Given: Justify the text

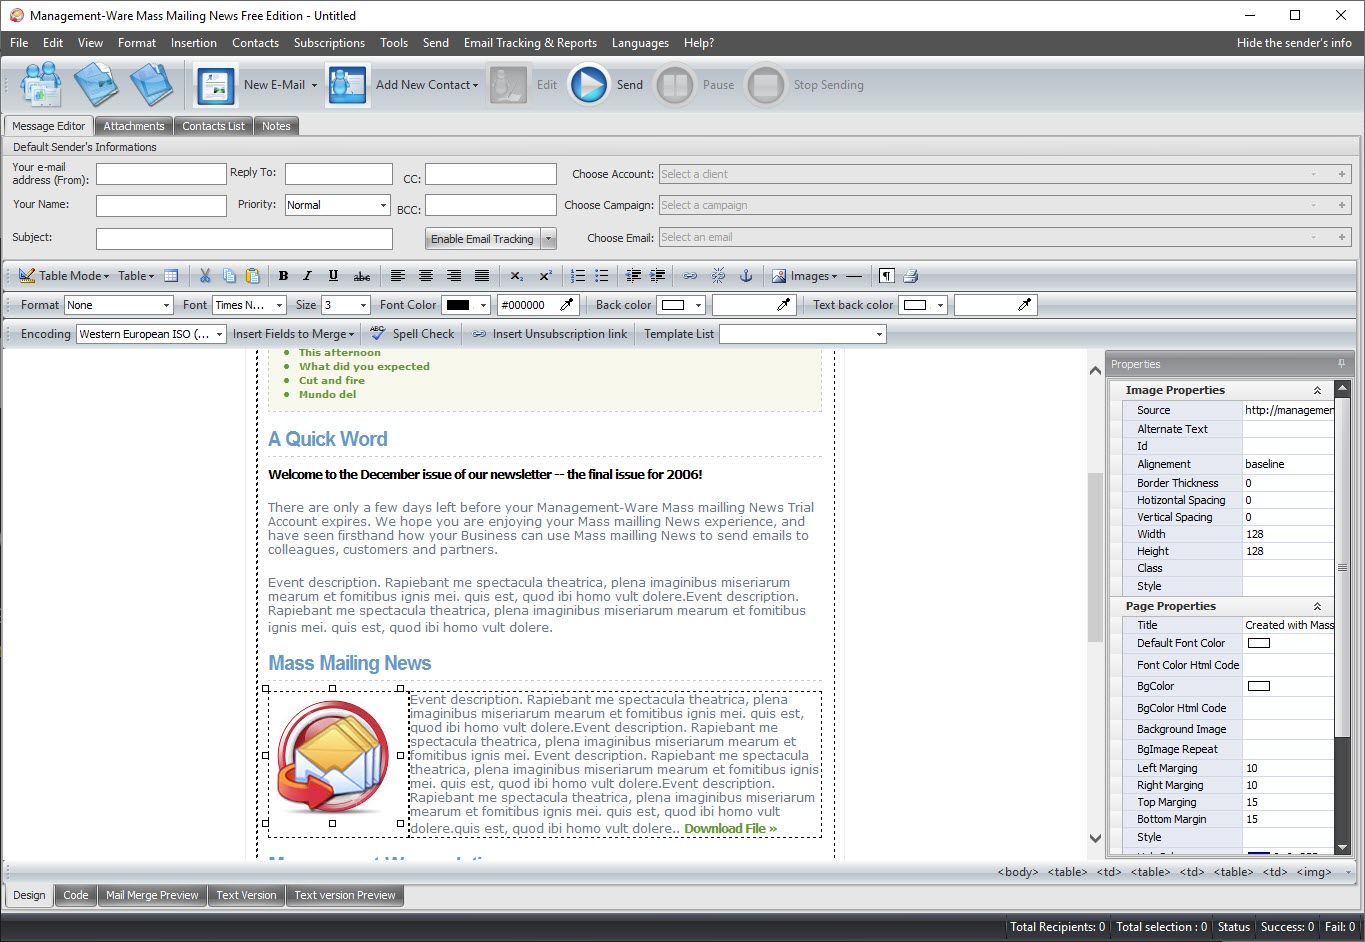Looking at the screenshot, I should click(482, 276).
